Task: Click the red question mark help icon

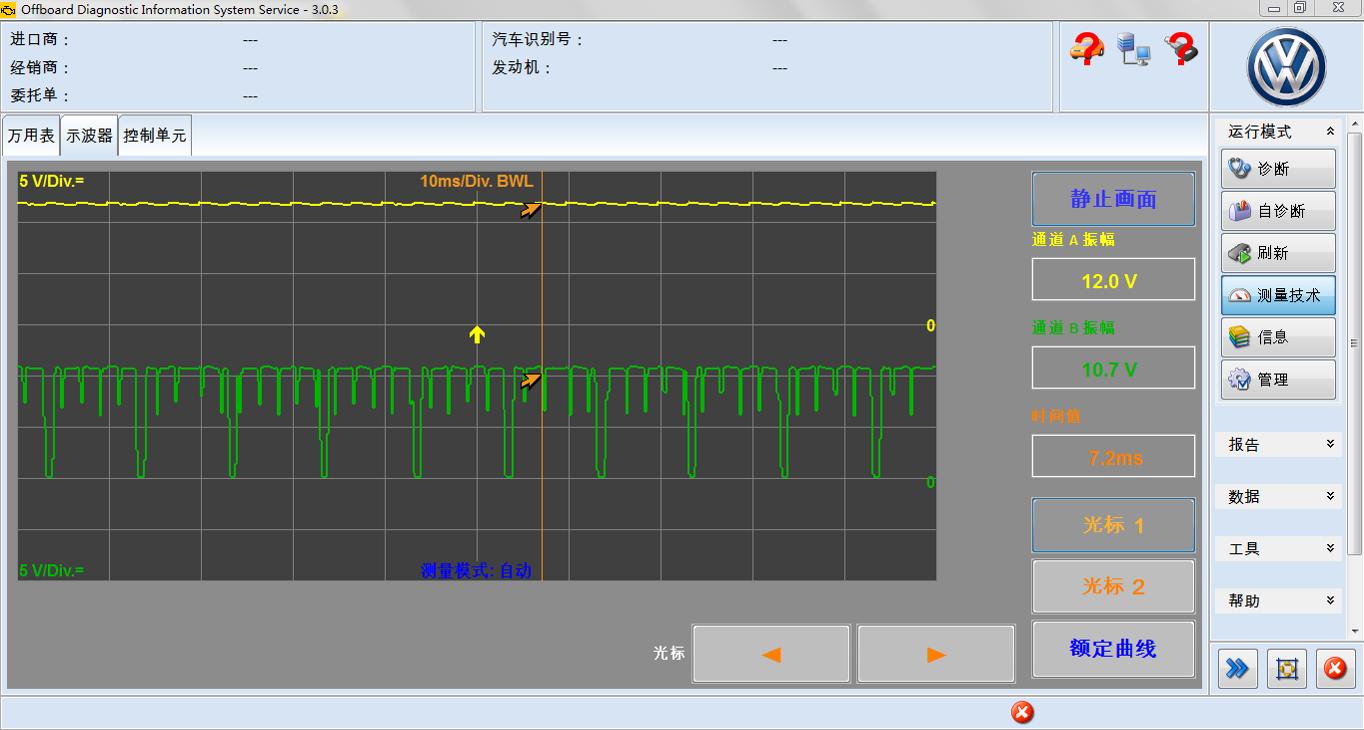Action: (1181, 48)
